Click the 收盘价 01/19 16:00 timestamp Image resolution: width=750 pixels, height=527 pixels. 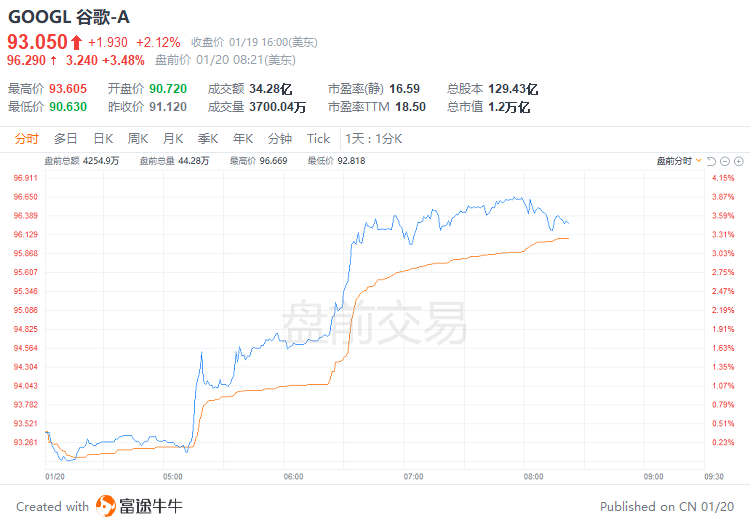tap(254, 43)
